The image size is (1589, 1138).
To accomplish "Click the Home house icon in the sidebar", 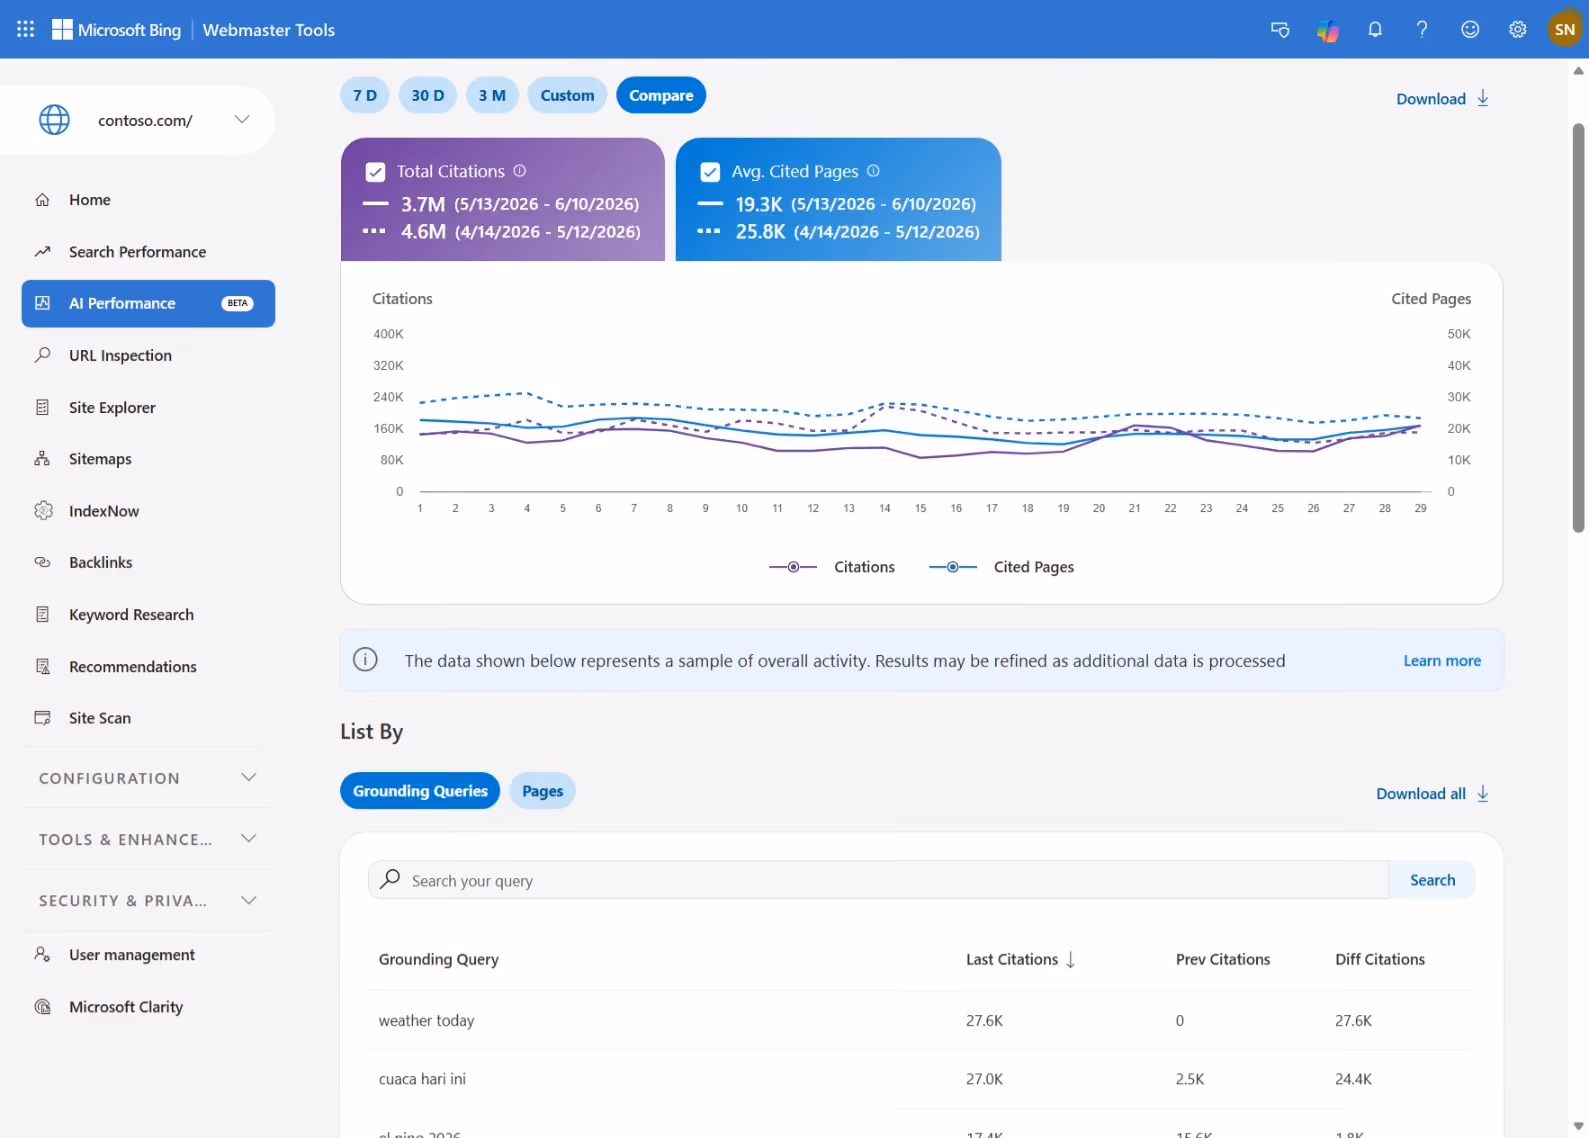I will point(42,200).
